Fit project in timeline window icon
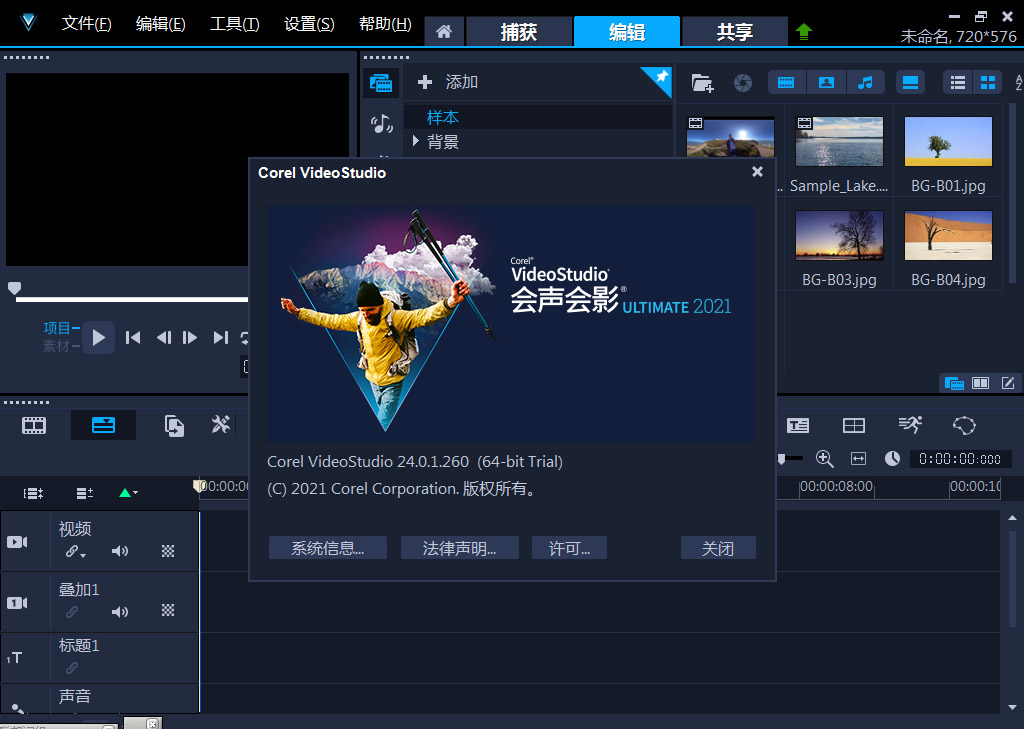The height and width of the screenshot is (729, 1024). pyautogui.click(x=858, y=458)
